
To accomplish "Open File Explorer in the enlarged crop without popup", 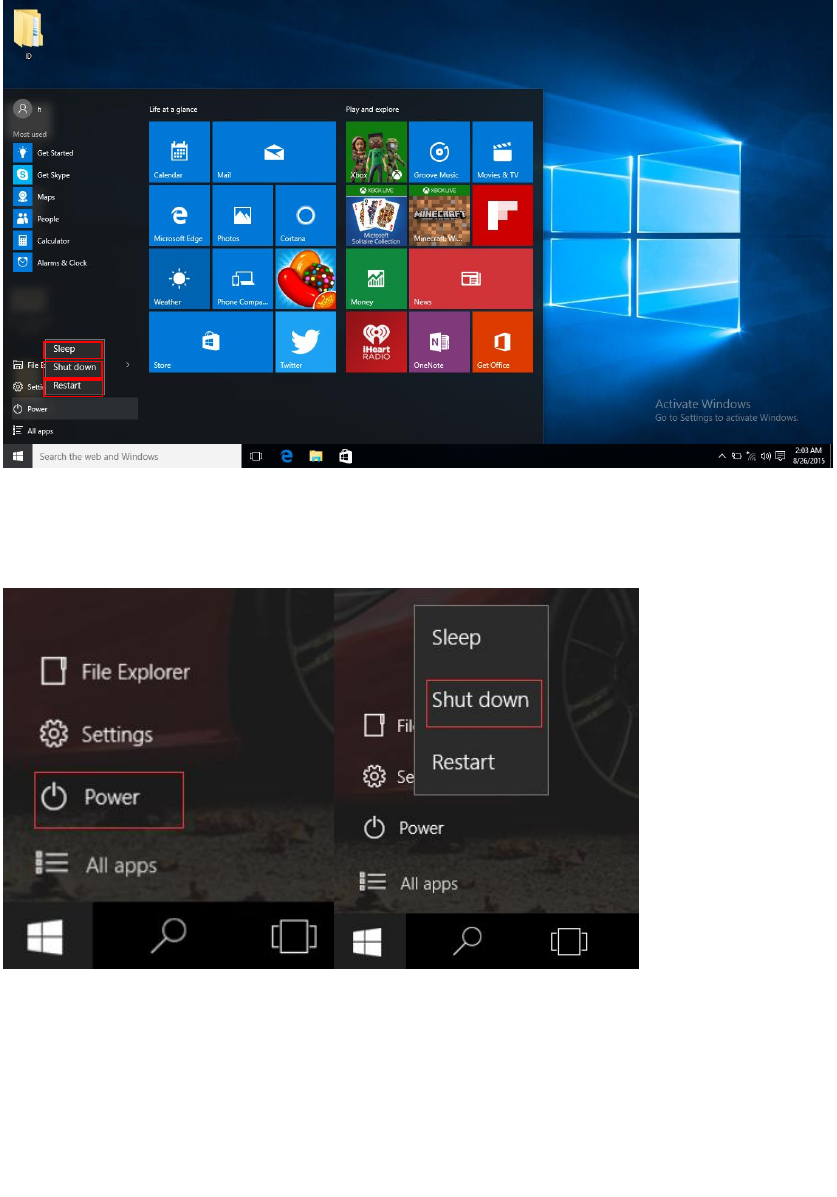I will (115, 672).
